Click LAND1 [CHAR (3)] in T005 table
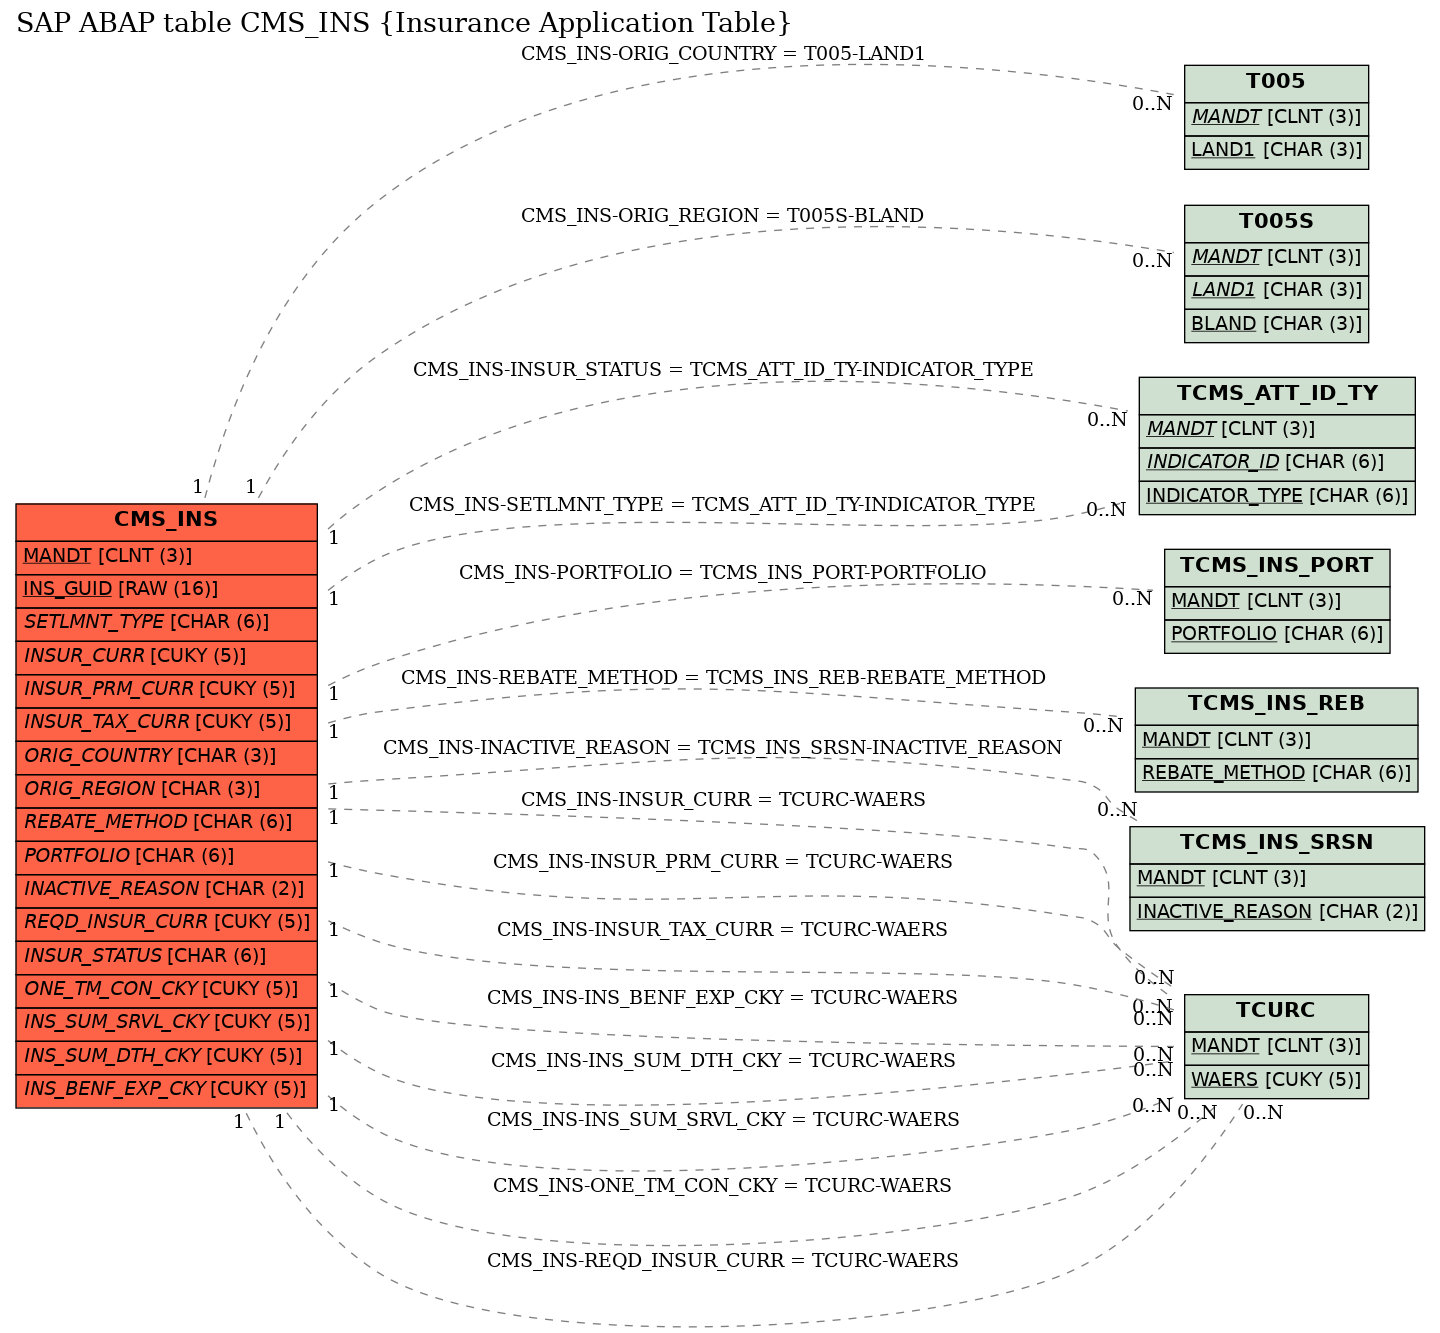 (x=1276, y=151)
